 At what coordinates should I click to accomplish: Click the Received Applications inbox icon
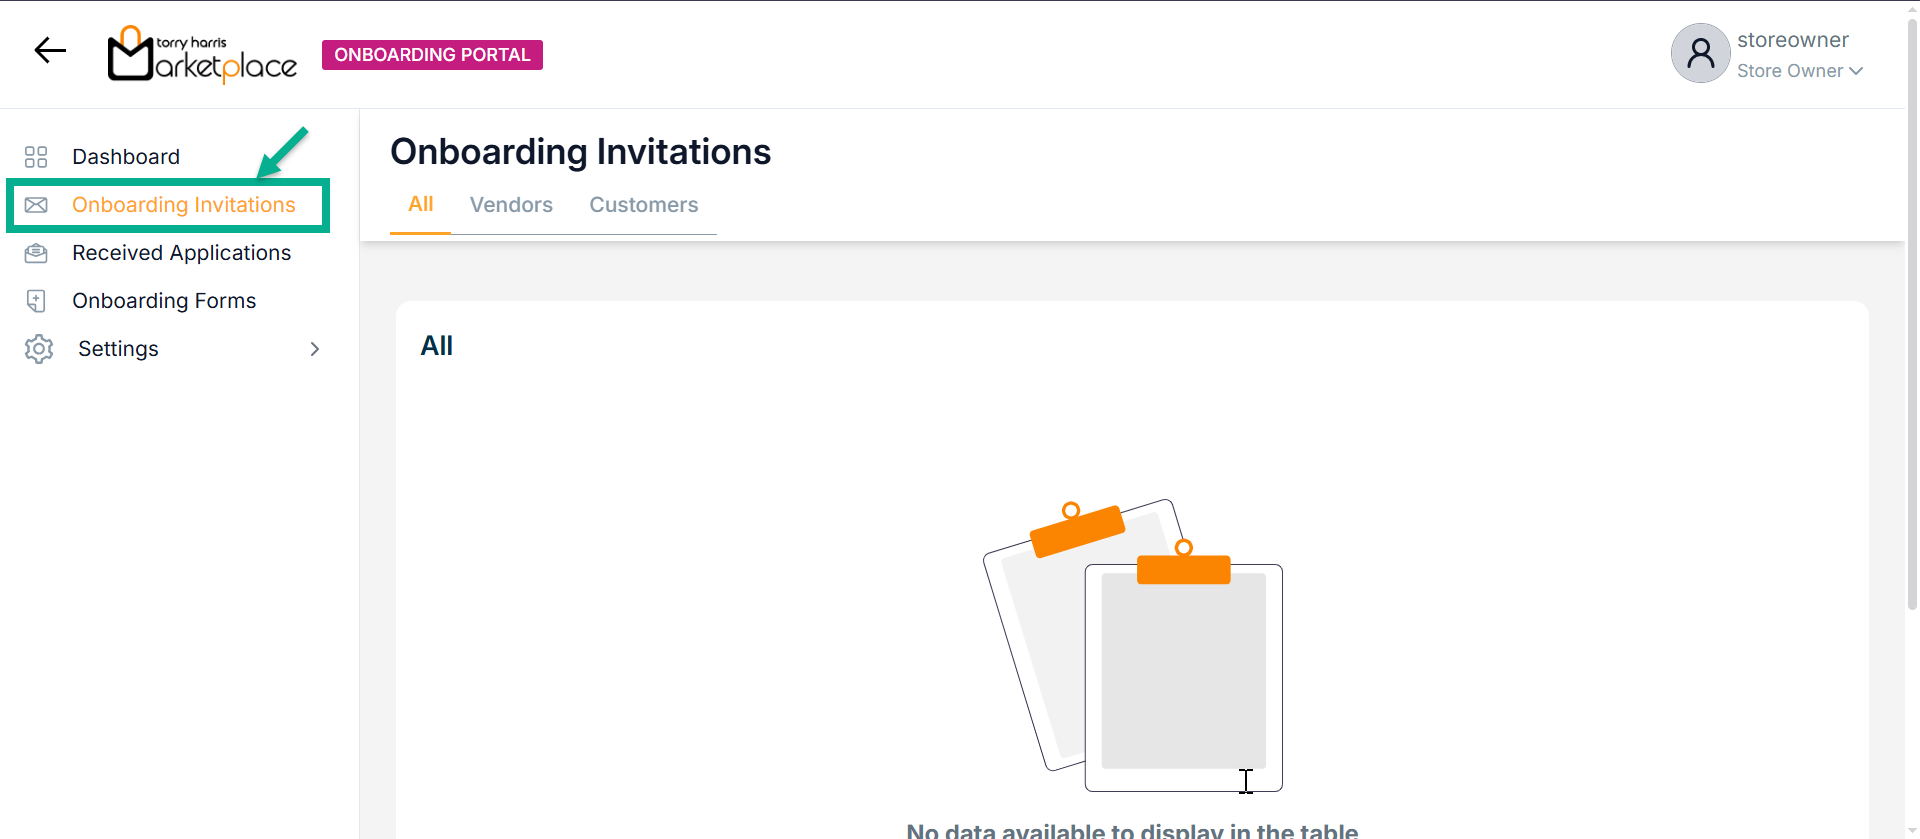(36, 253)
